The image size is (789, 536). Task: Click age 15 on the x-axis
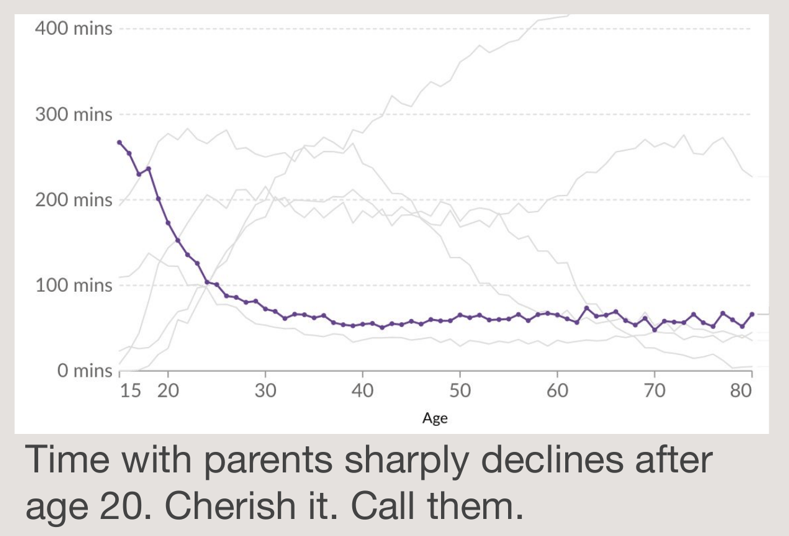(129, 391)
